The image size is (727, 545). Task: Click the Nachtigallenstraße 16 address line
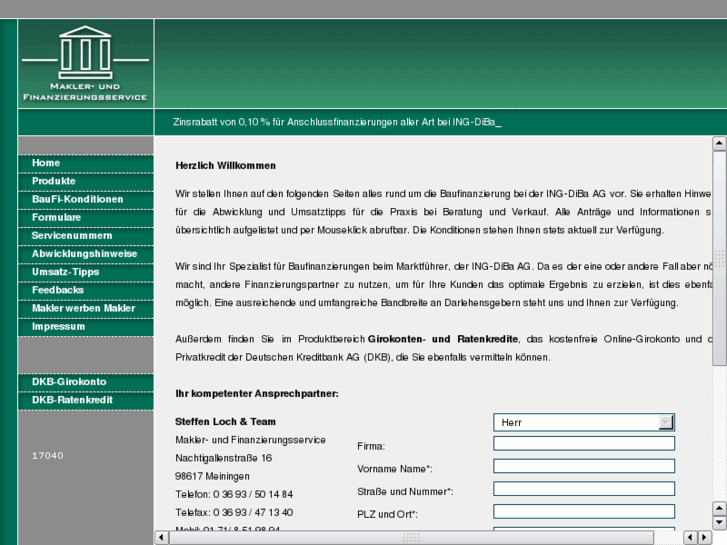[223, 458]
